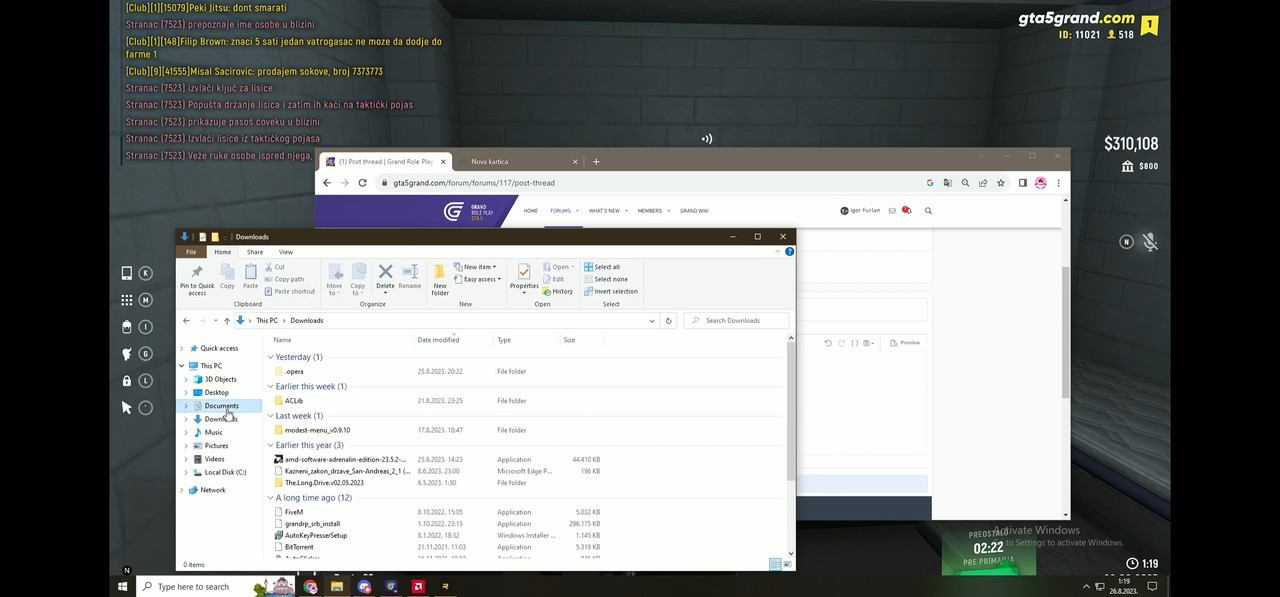
Task: Open AMD Software from the taskbar
Action: click(x=418, y=587)
